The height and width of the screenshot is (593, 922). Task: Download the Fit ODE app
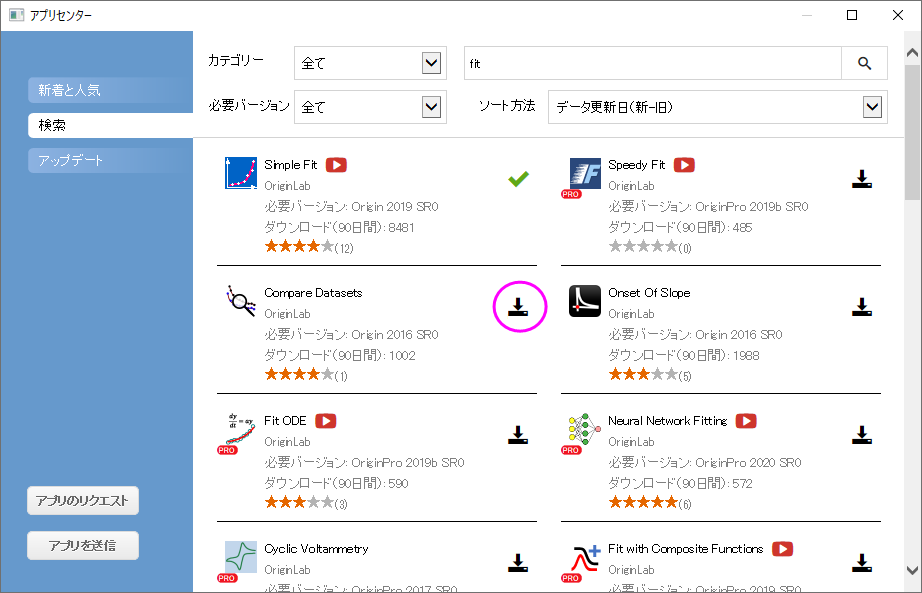518,435
